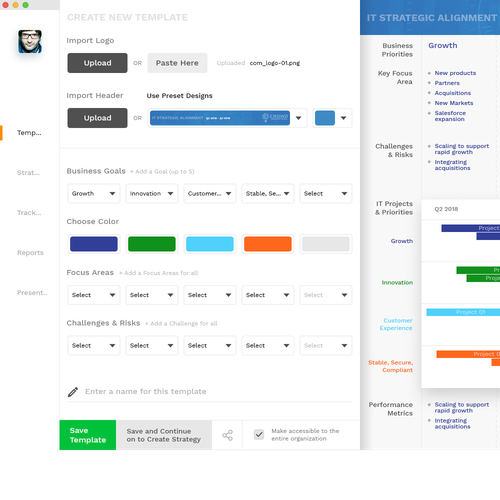The width and height of the screenshot is (500, 500).
Task: Choose the dark blue color swatch
Action: click(94, 244)
